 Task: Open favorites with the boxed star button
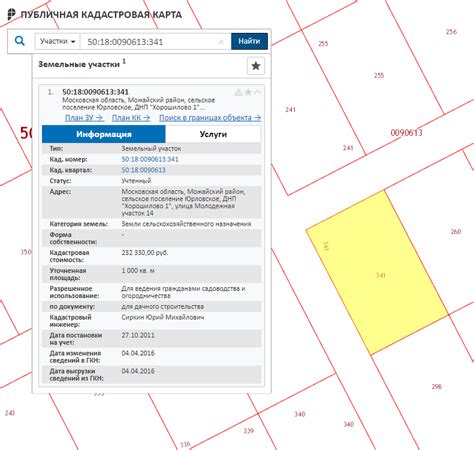click(x=256, y=66)
